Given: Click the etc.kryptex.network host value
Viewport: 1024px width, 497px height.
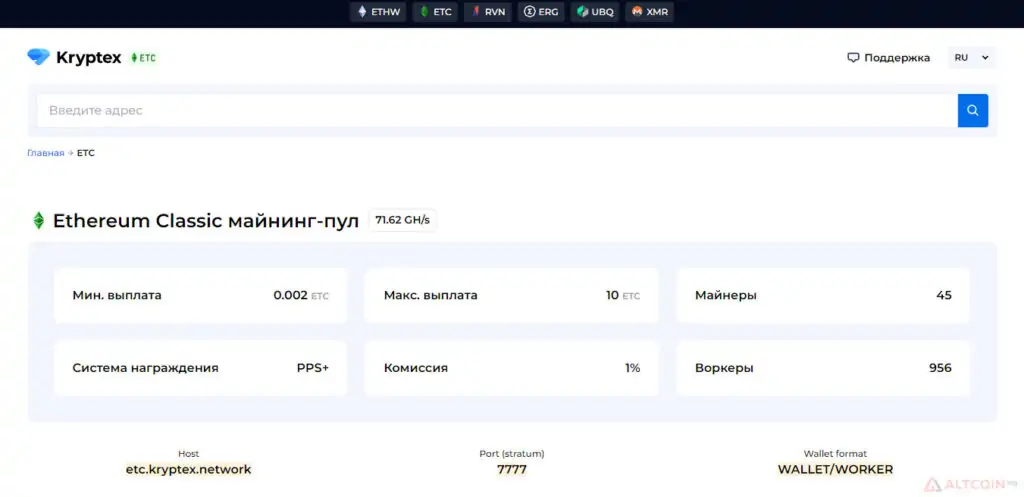Looking at the screenshot, I should 188,469.
